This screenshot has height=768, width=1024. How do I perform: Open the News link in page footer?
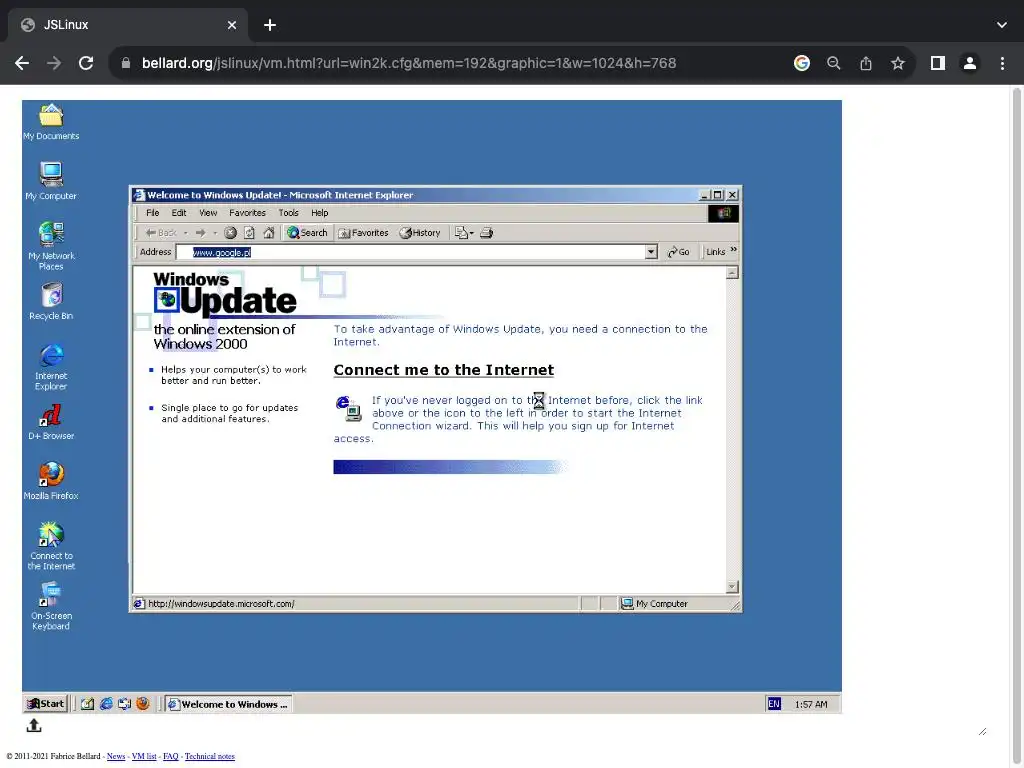pos(116,756)
